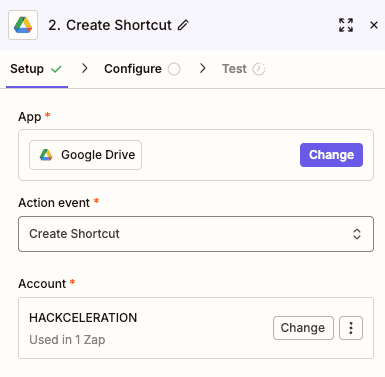Go to the Test tab
This screenshot has width=385, height=377.
pos(244,69)
